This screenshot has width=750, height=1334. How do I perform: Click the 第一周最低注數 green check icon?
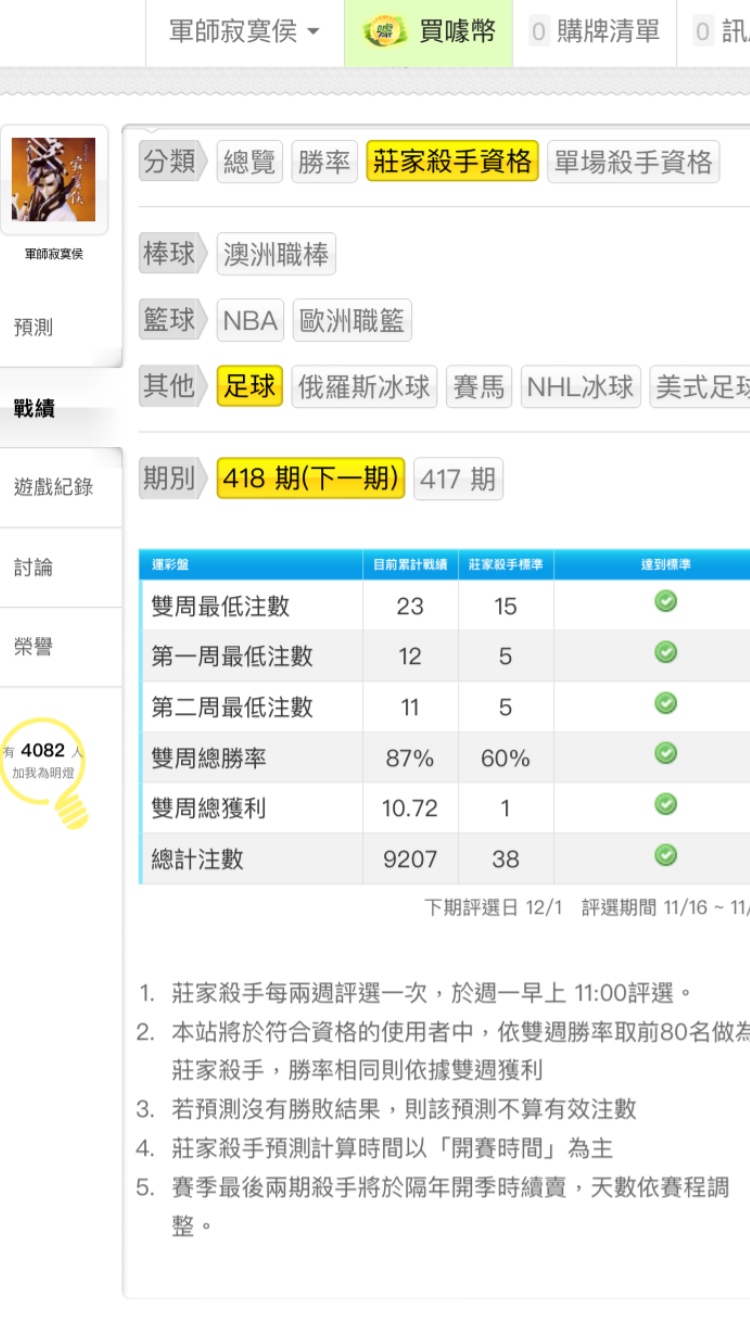[x=665, y=652]
